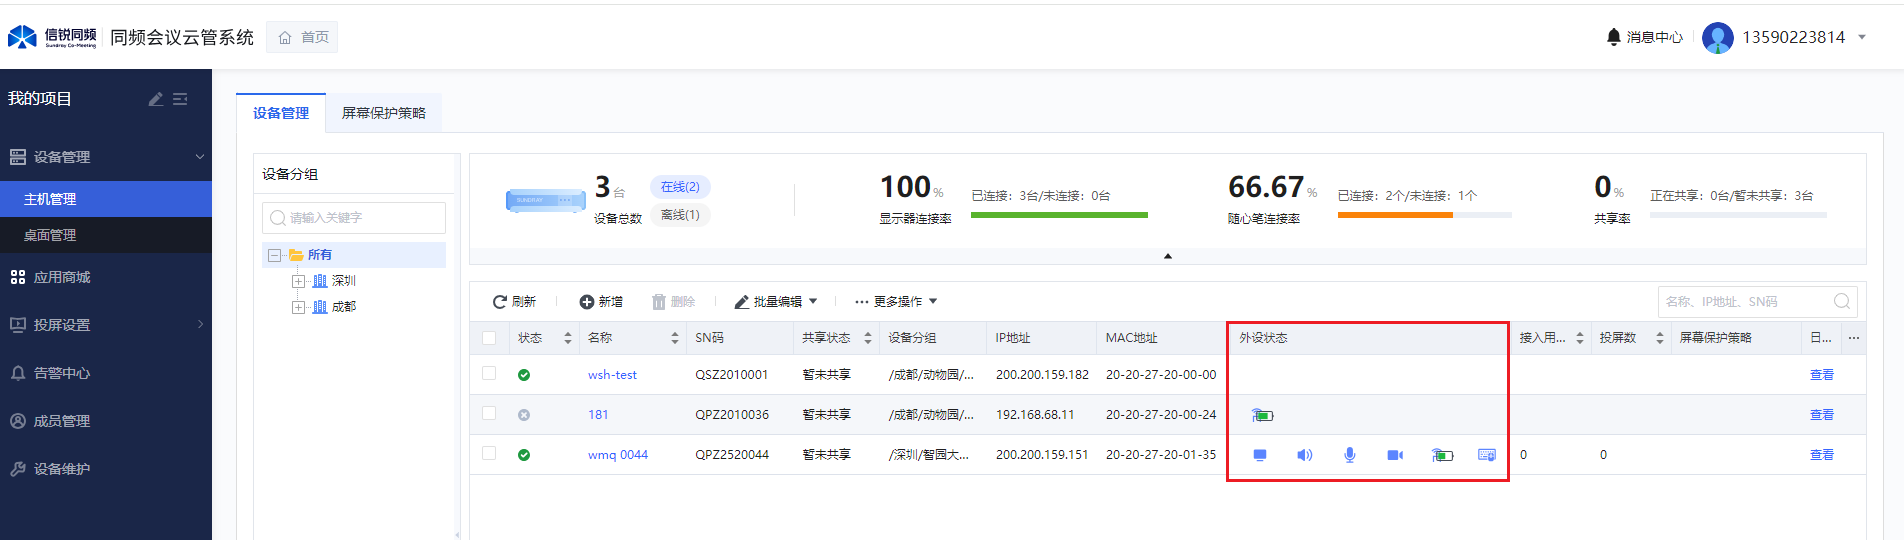The height and width of the screenshot is (540, 1904).
Task: Click the speaker icon in wmq 0044 row
Action: pyautogui.click(x=1304, y=455)
